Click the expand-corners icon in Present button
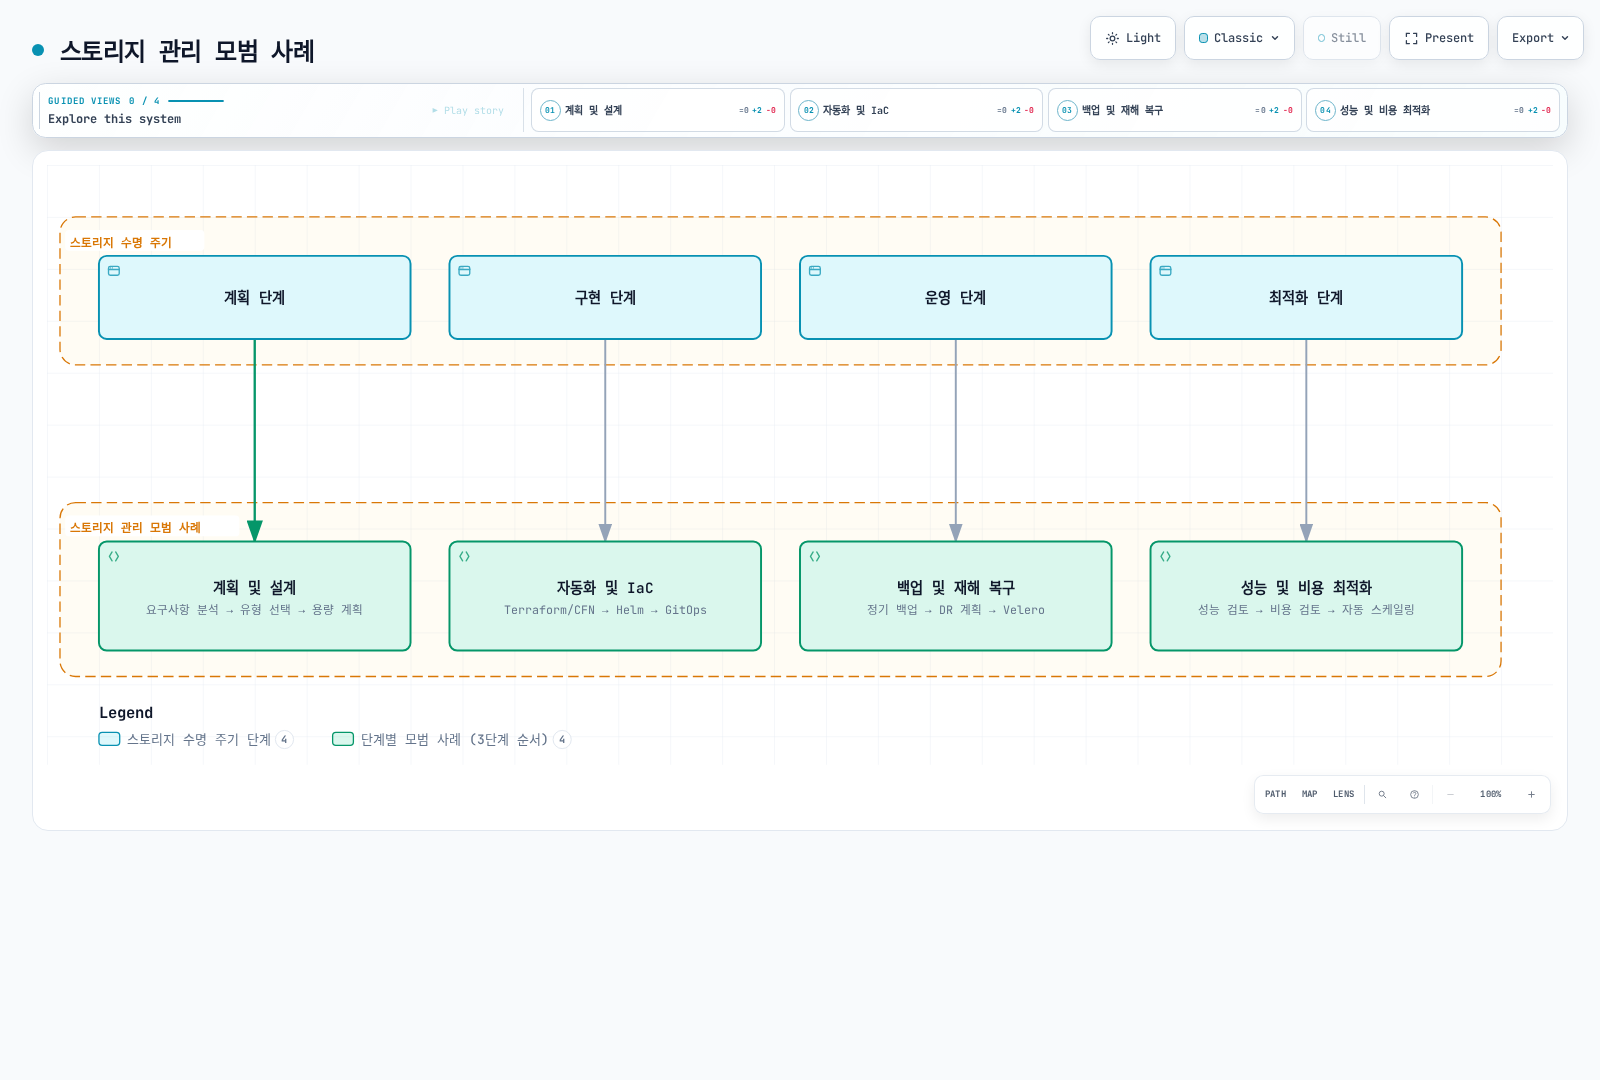Viewport: 1600px width, 1080px height. click(x=1411, y=38)
